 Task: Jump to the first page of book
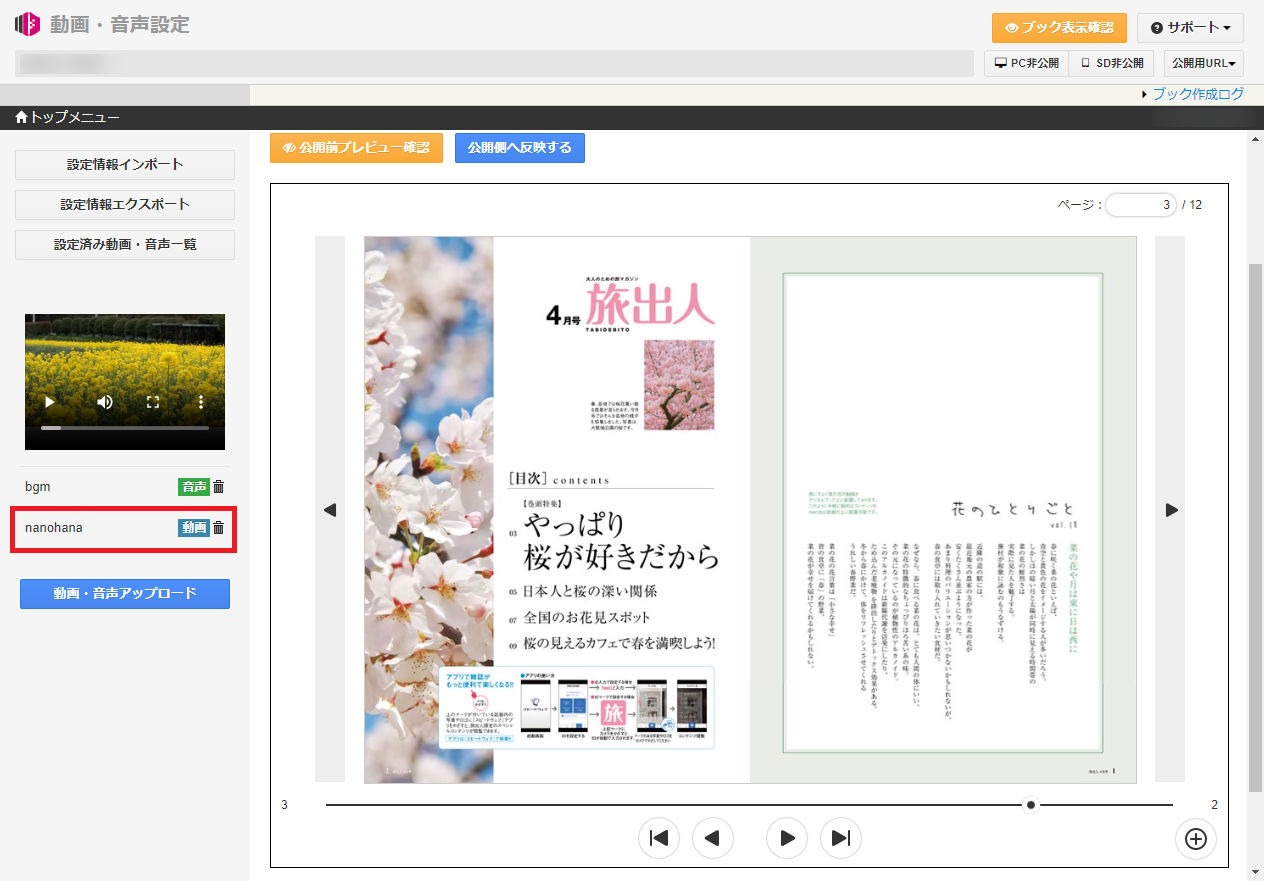[x=659, y=838]
